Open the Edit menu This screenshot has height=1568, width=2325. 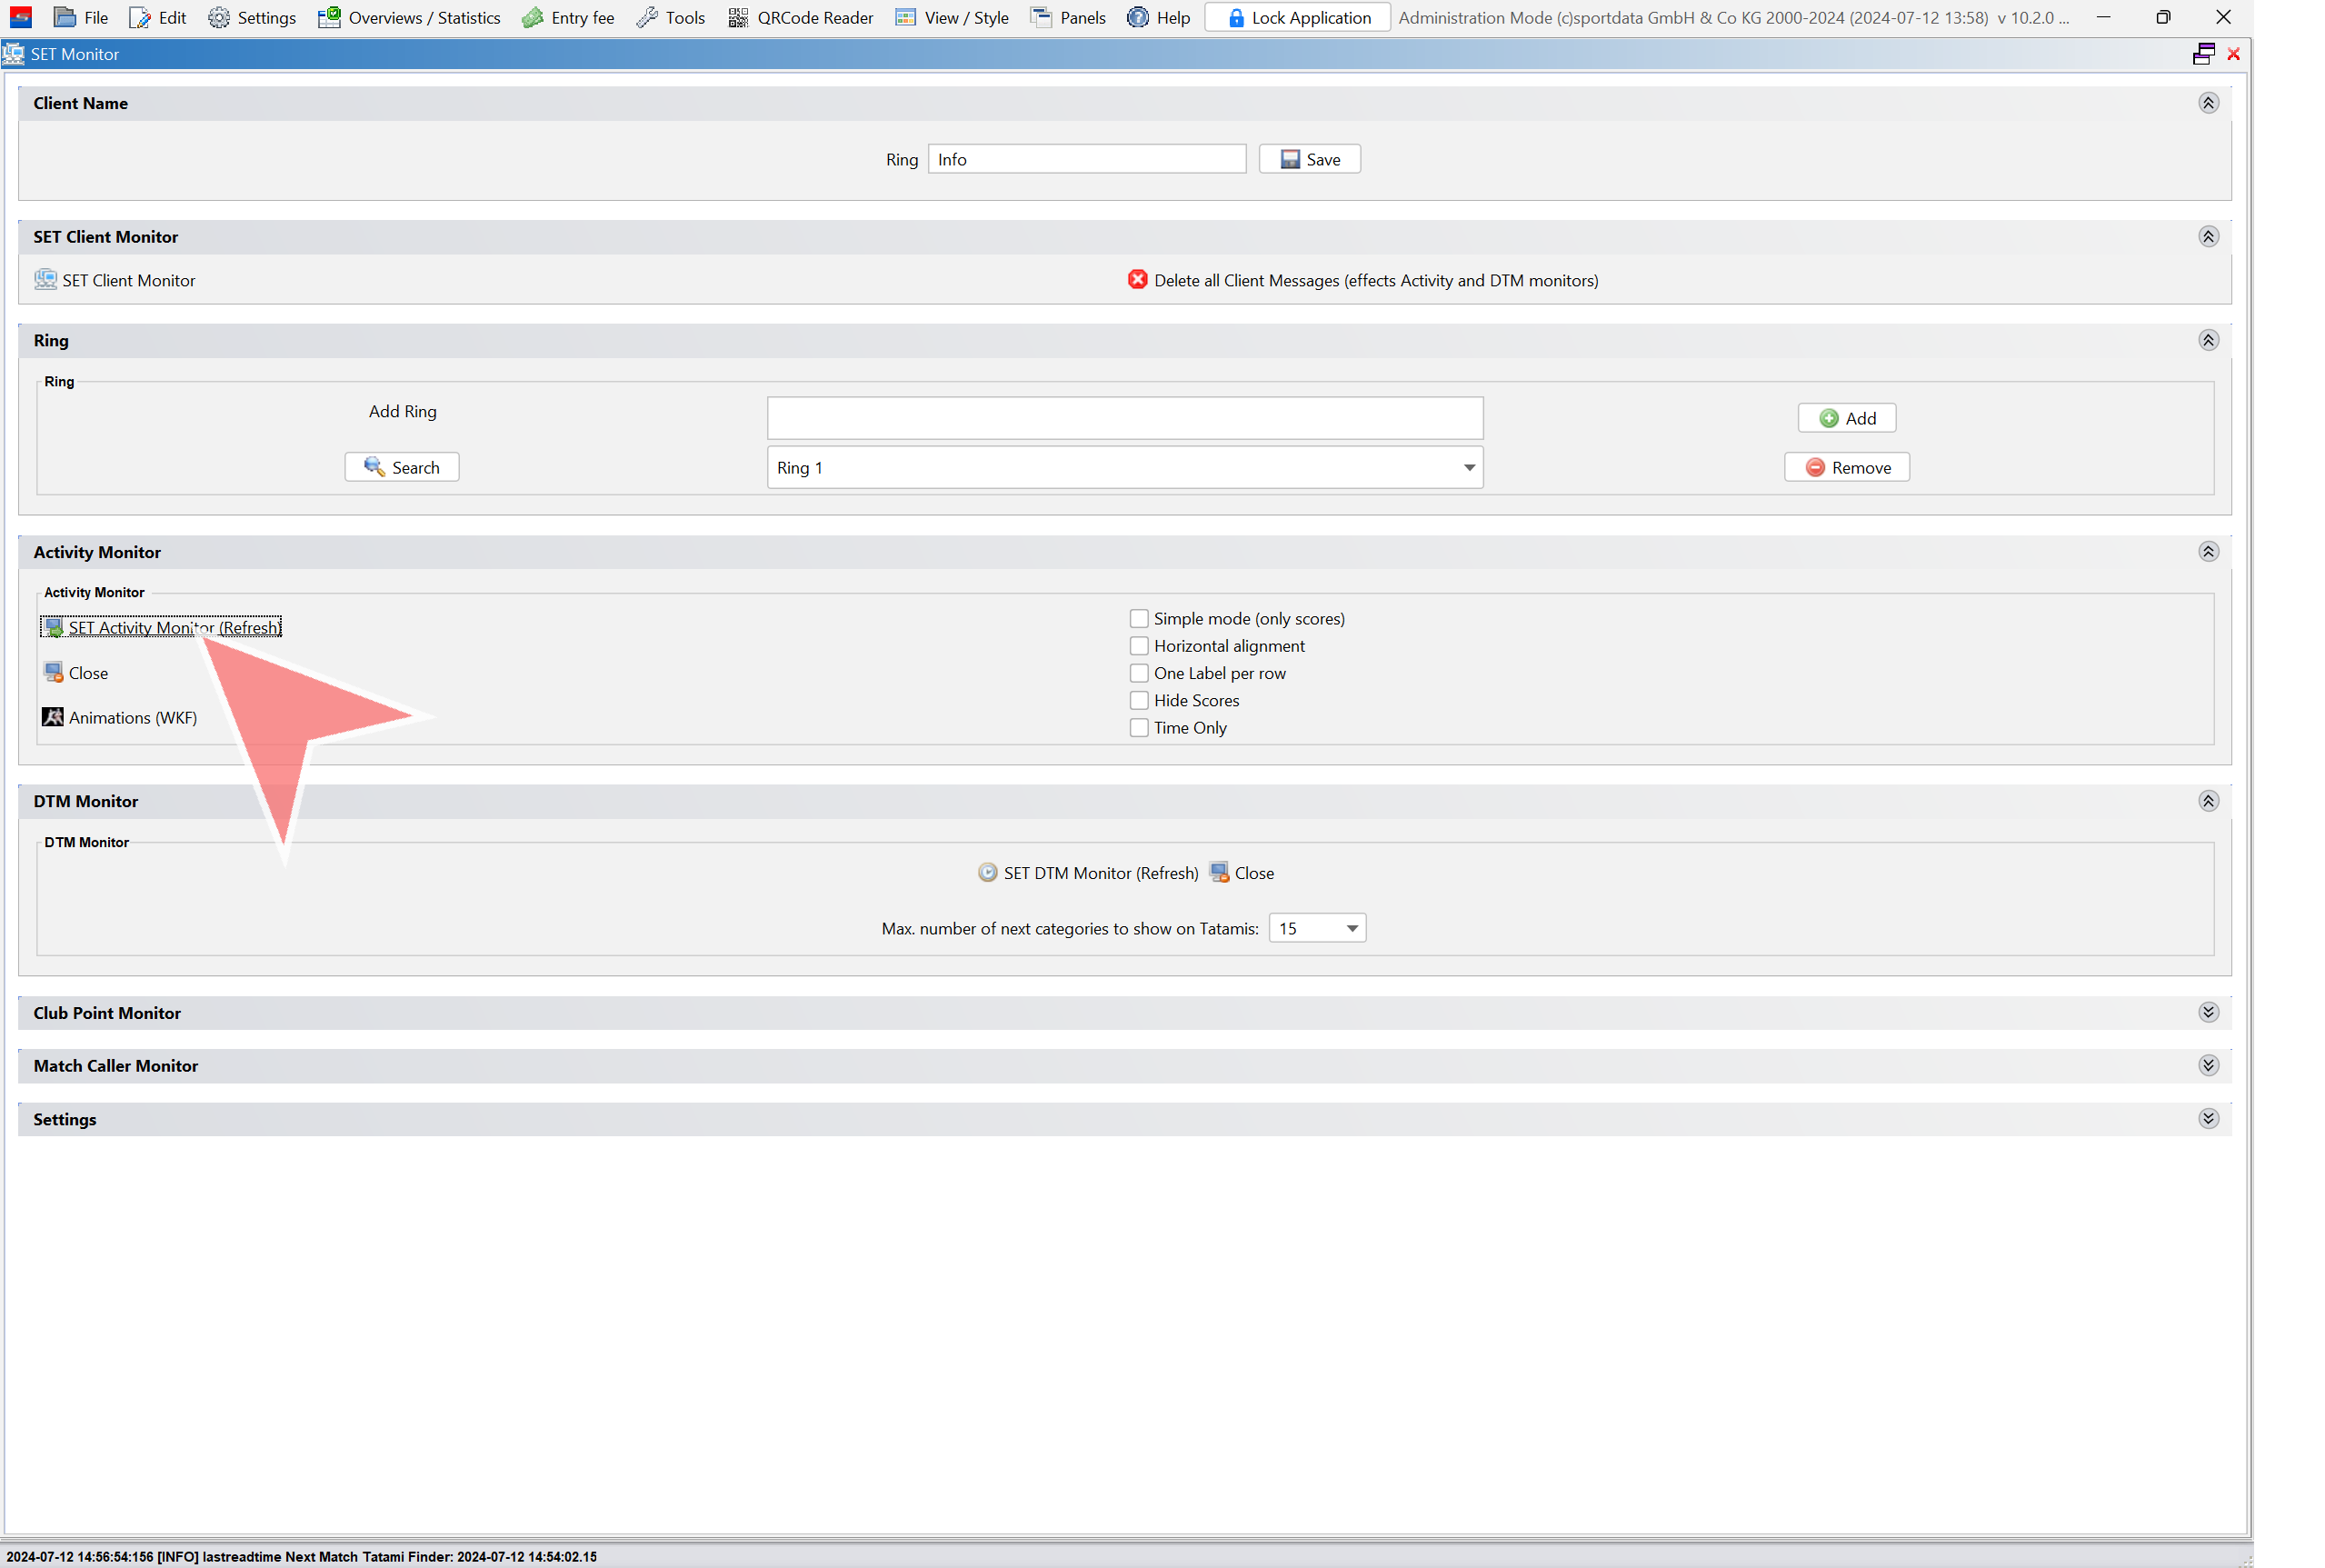click(x=158, y=17)
